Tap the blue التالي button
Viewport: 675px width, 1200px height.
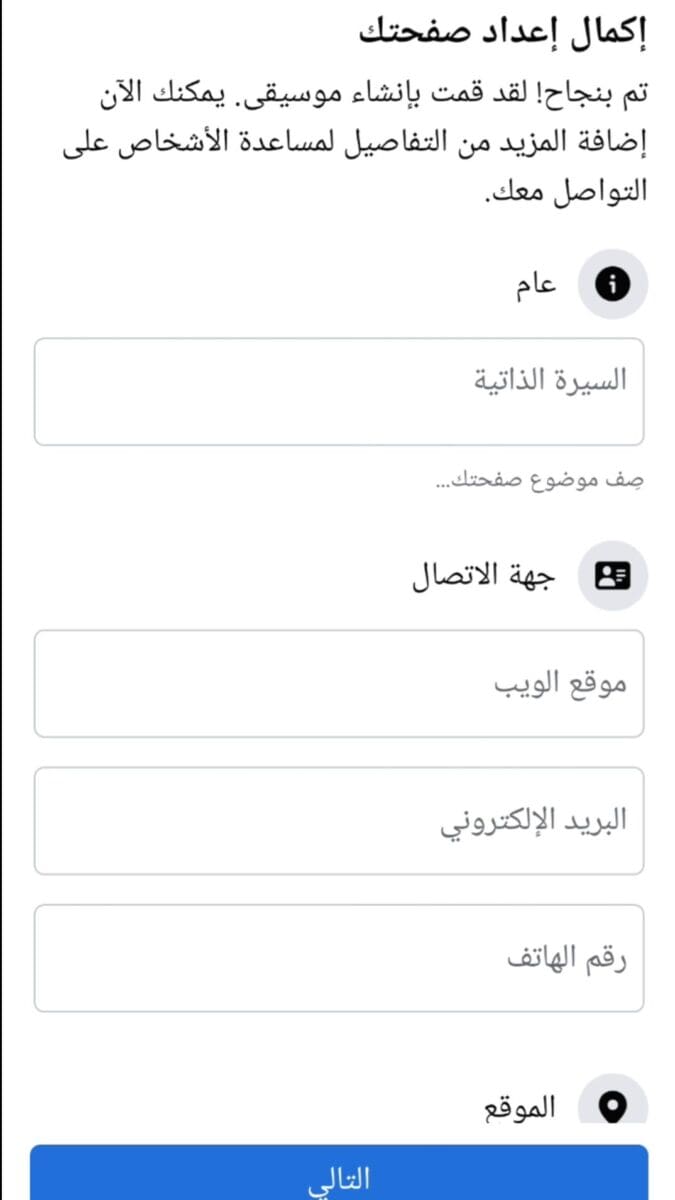coord(339,1173)
